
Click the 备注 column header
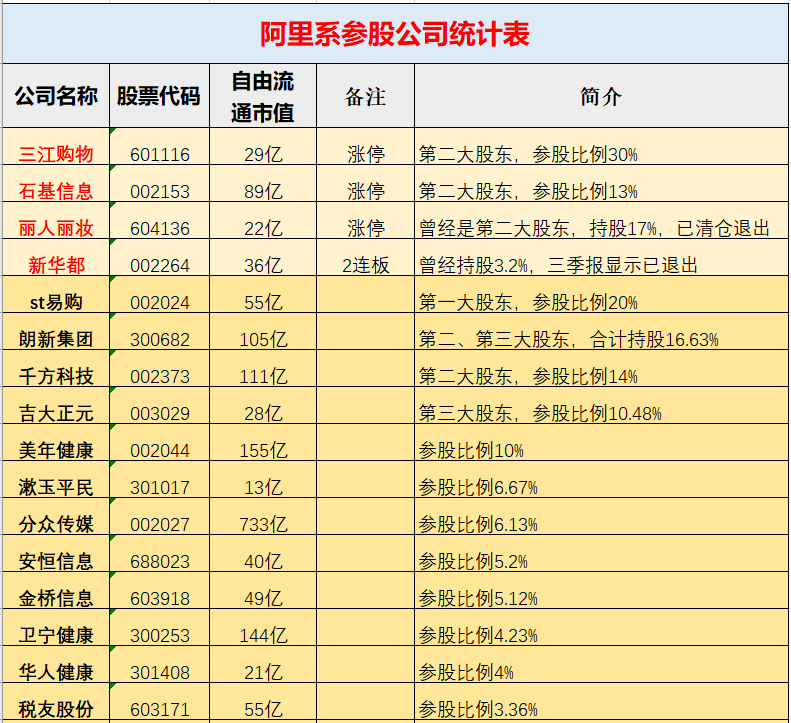[x=365, y=96]
